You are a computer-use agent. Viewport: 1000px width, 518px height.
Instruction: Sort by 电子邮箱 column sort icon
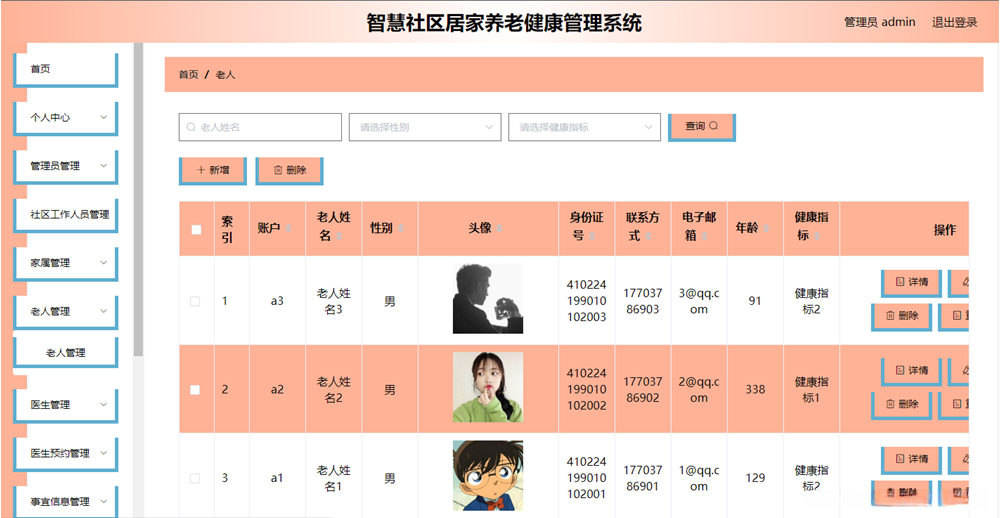point(704,236)
